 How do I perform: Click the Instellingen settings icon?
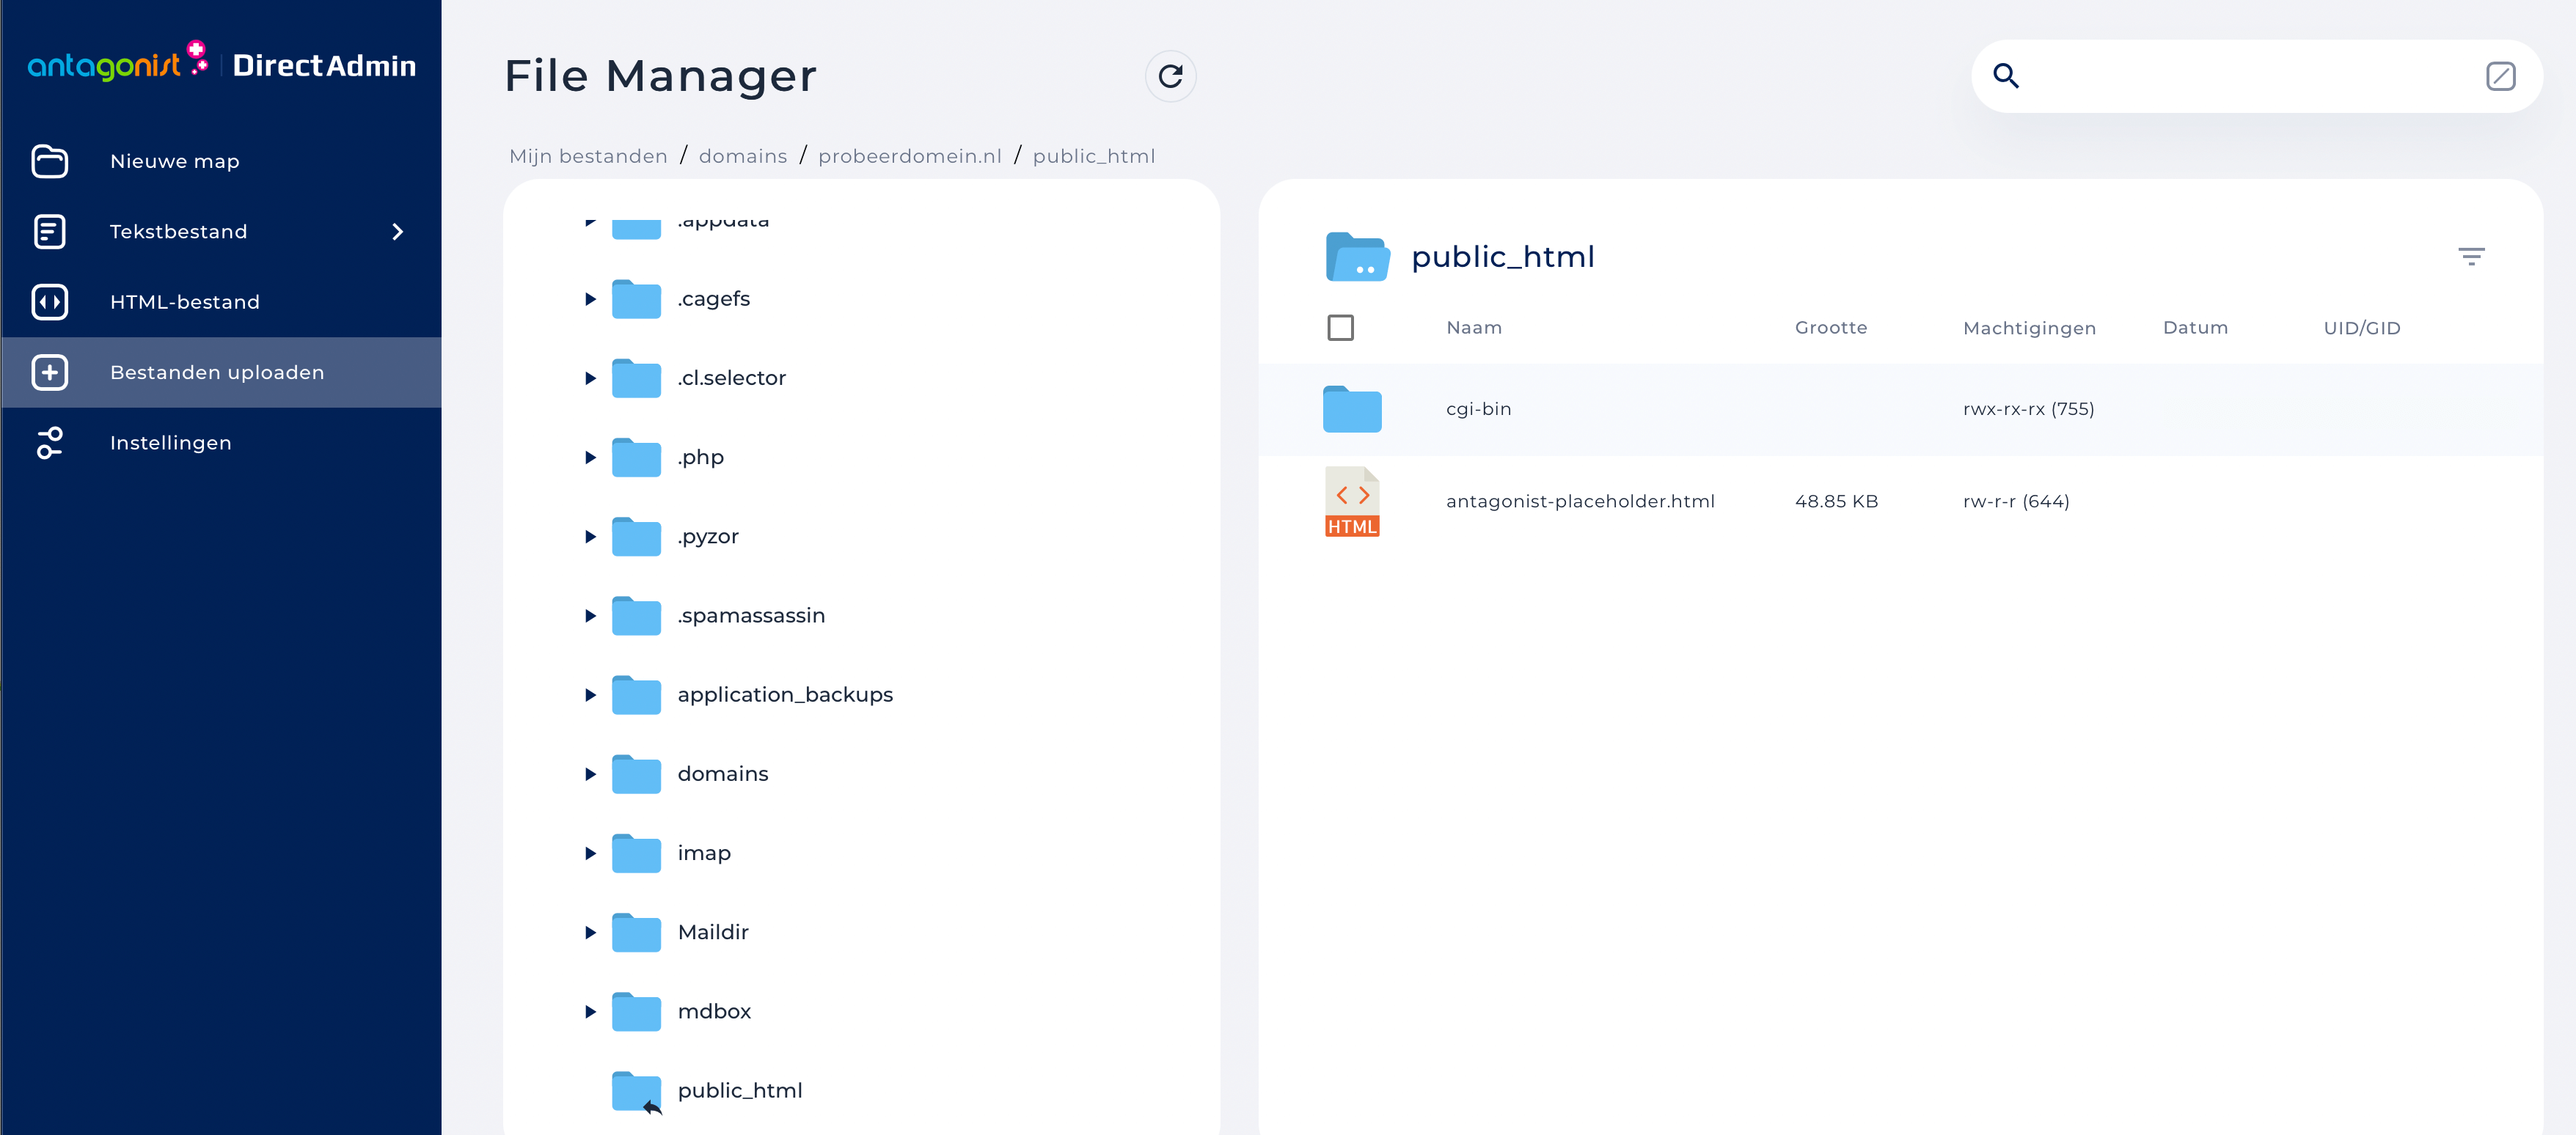point(49,443)
